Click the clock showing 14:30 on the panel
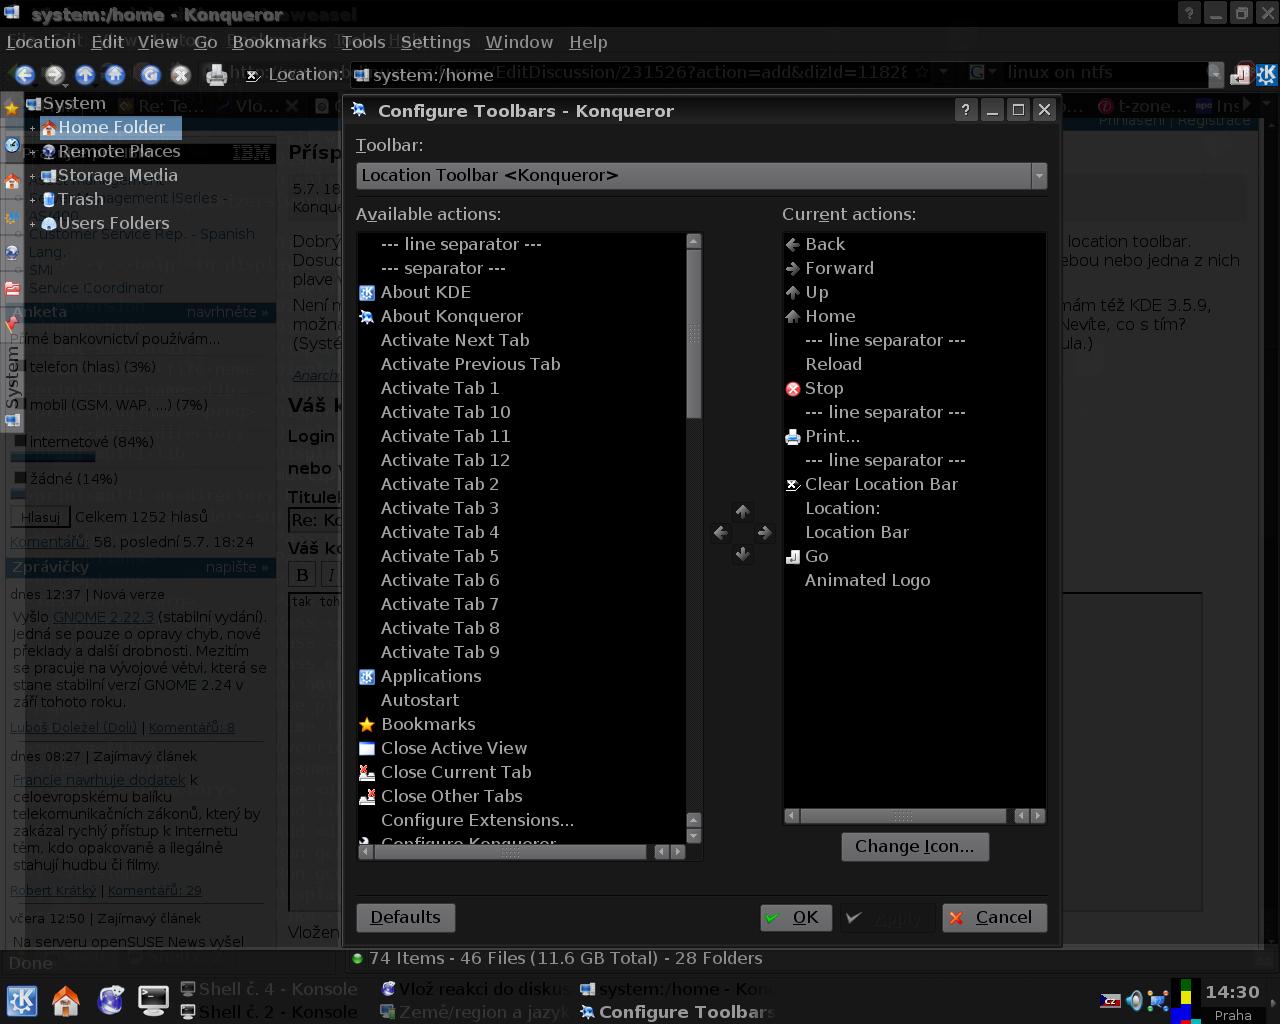This screenshot has height=1024, width=1280. coord(1232,992)
